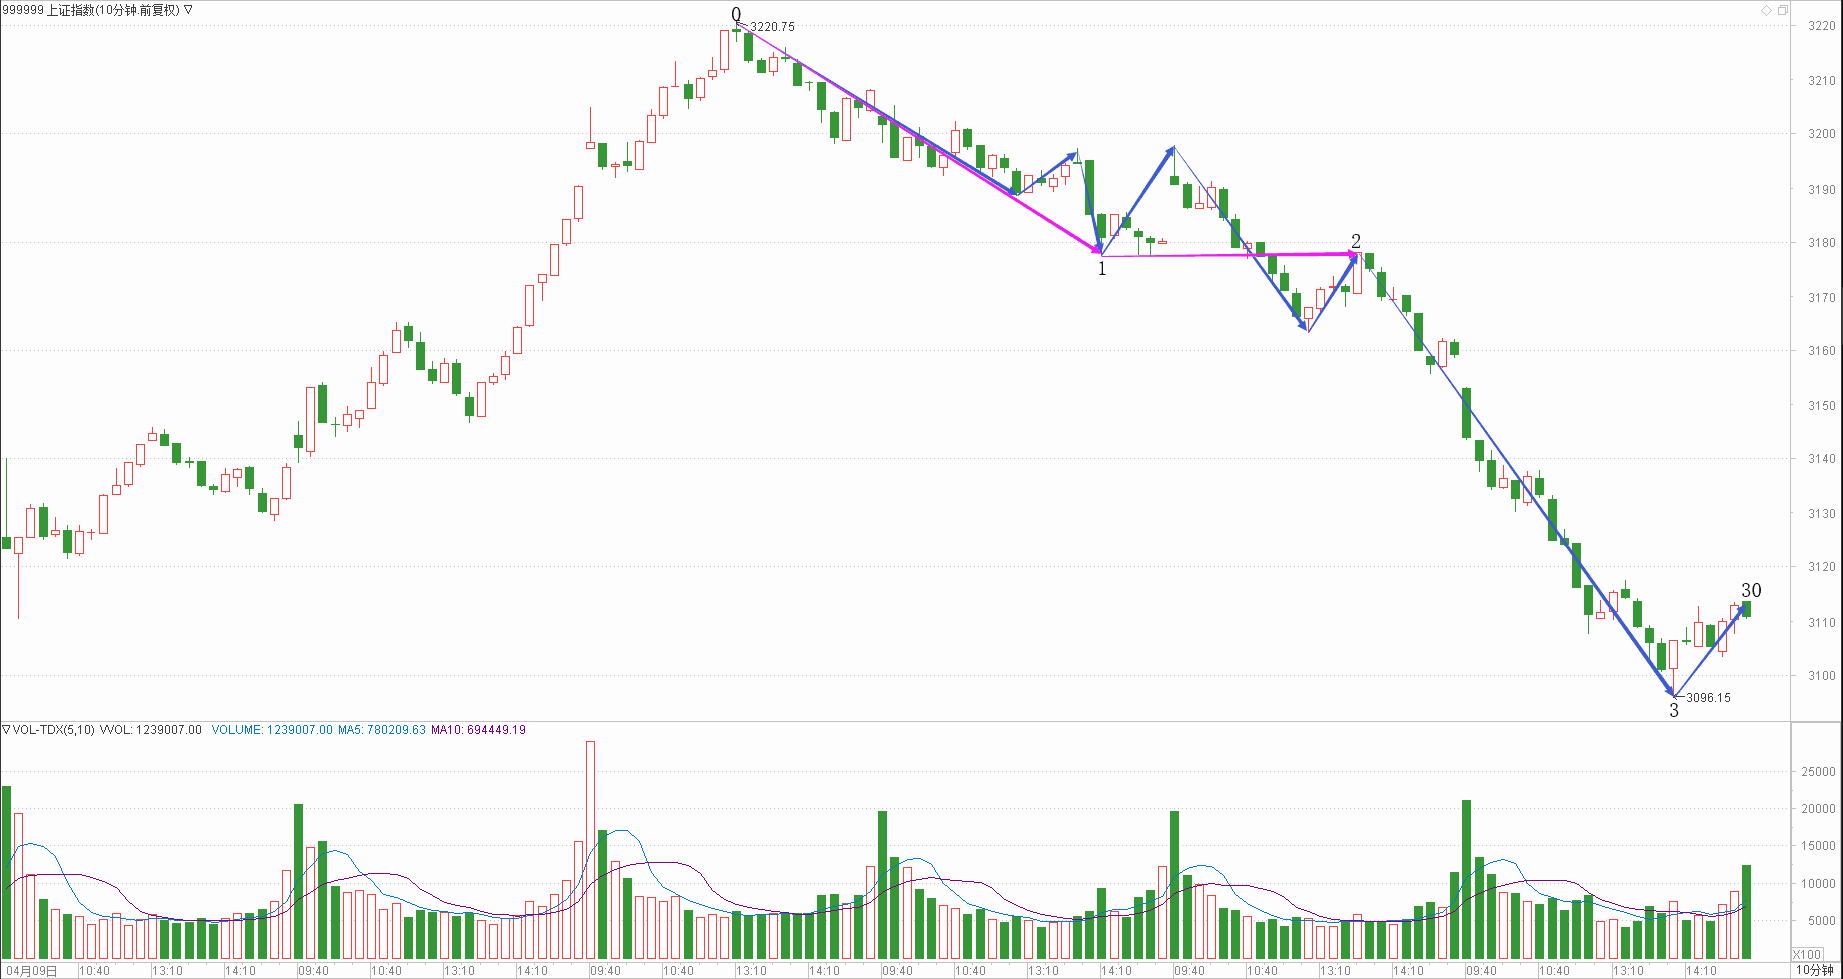Click the overlapping-windows icon at chart top-right
The height and width of the screenshot is (979, 1843).
coord(1782,10)
